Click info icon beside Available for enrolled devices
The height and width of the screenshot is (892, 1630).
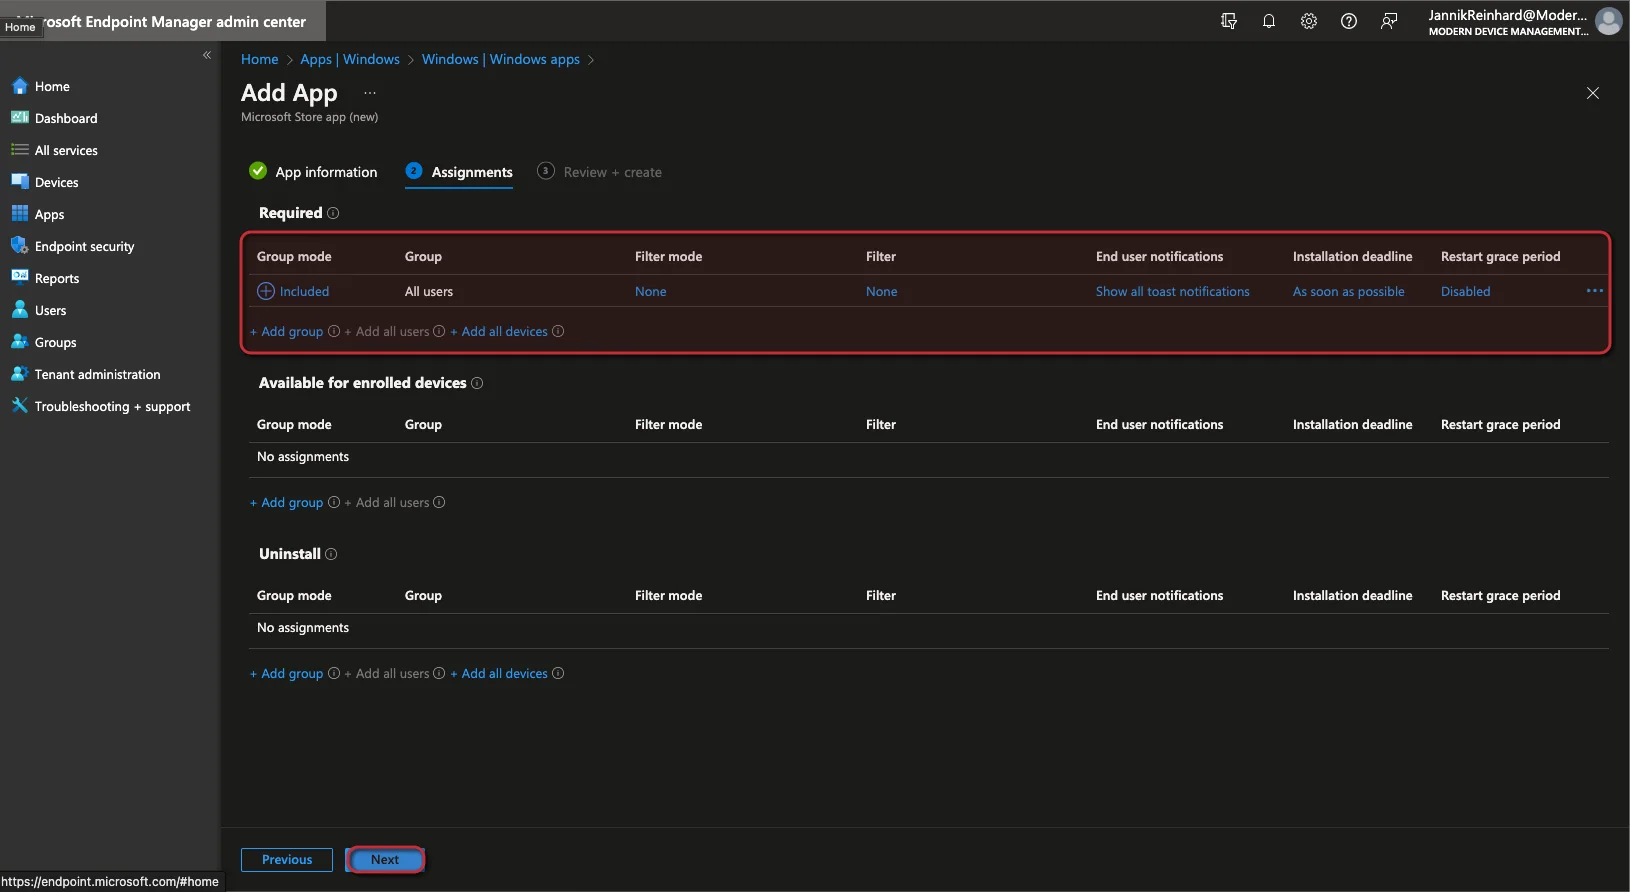click(477, 383)
